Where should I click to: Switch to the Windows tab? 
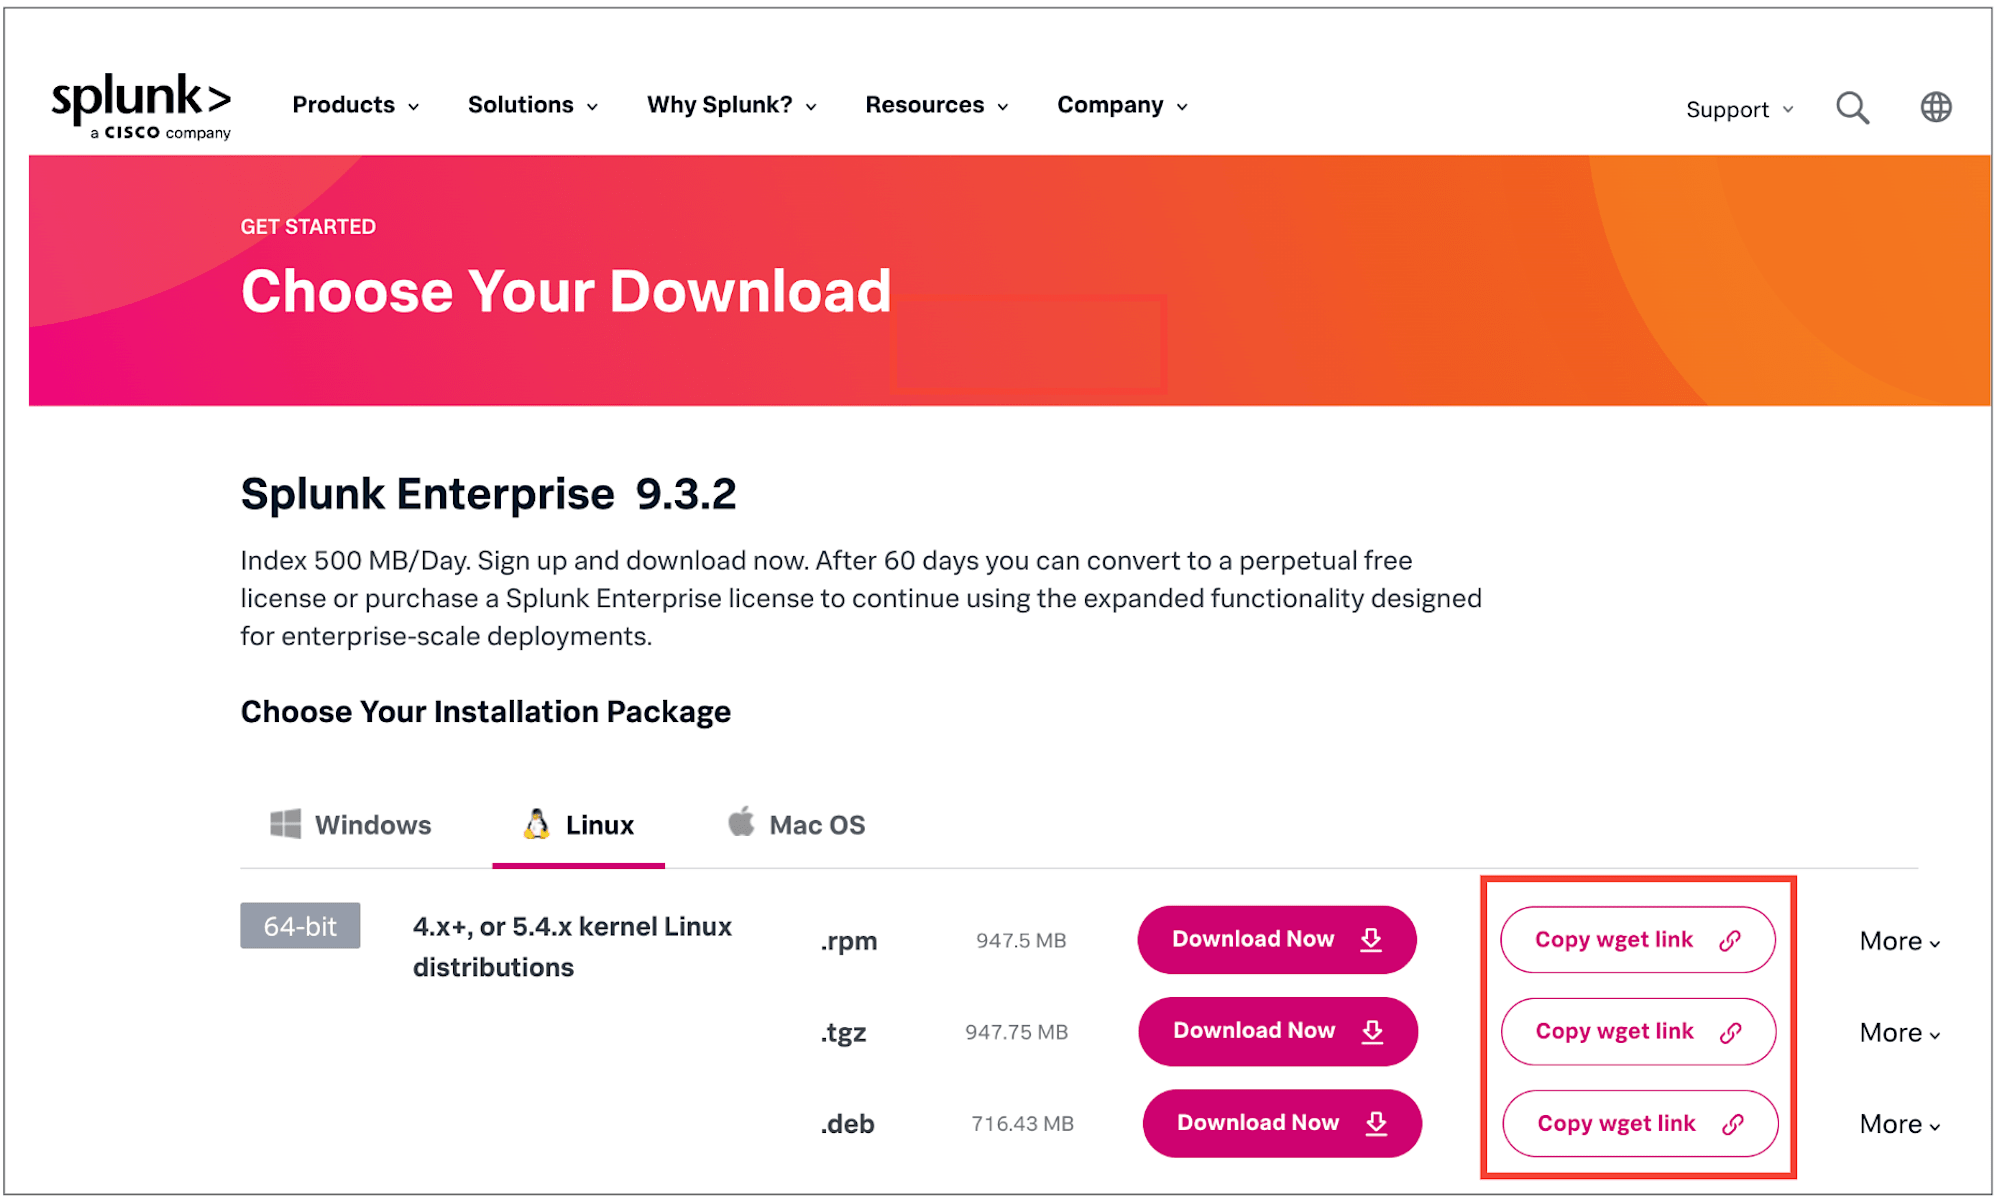coord(351,825)
